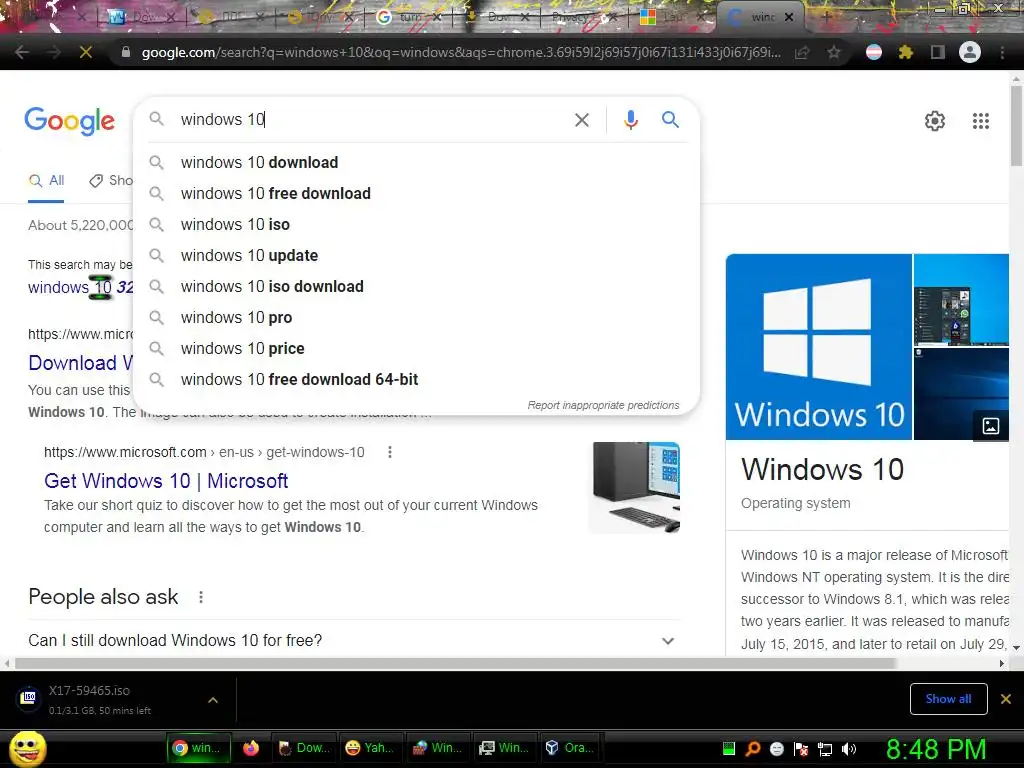Click inside the 'windows 10' search field
The height and width of the screenshot is (768, 1024).
pyautogui.click(x=372, y=120)
